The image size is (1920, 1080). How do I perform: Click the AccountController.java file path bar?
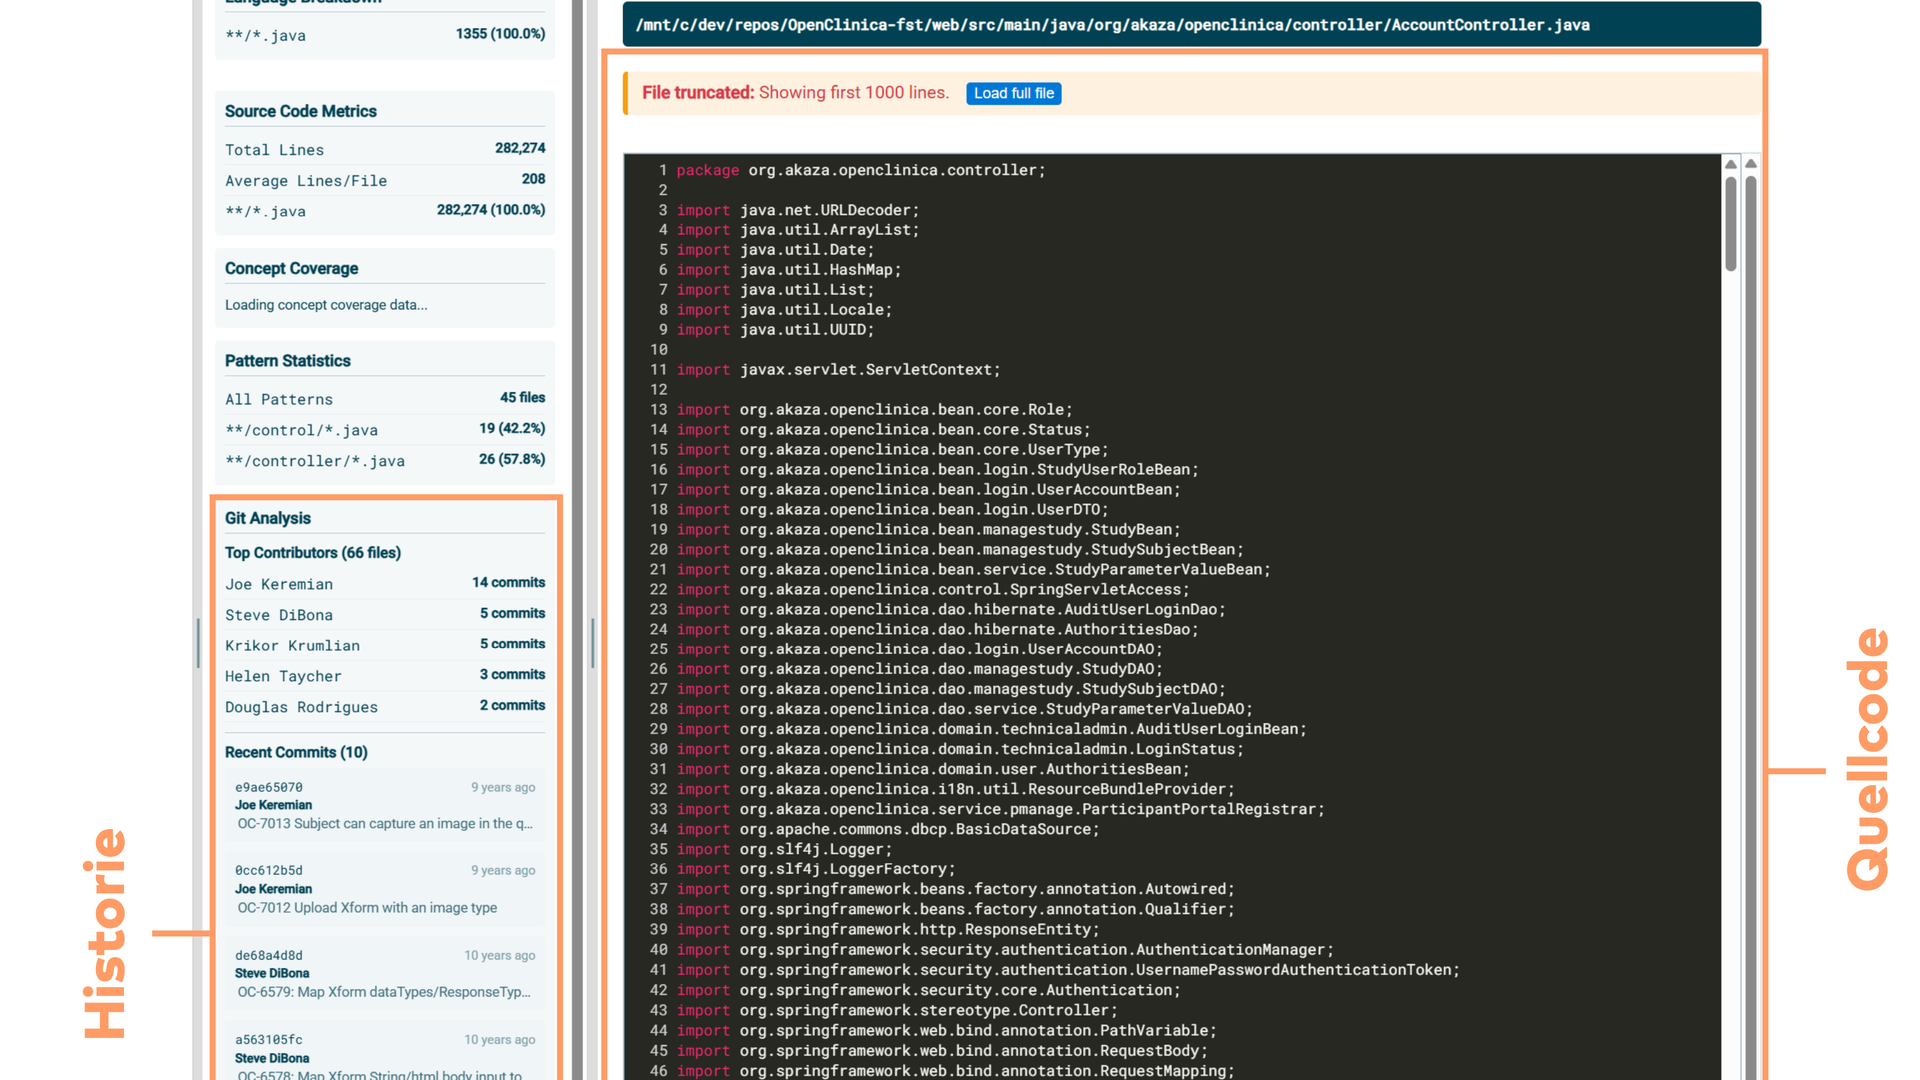(1112, 25)
